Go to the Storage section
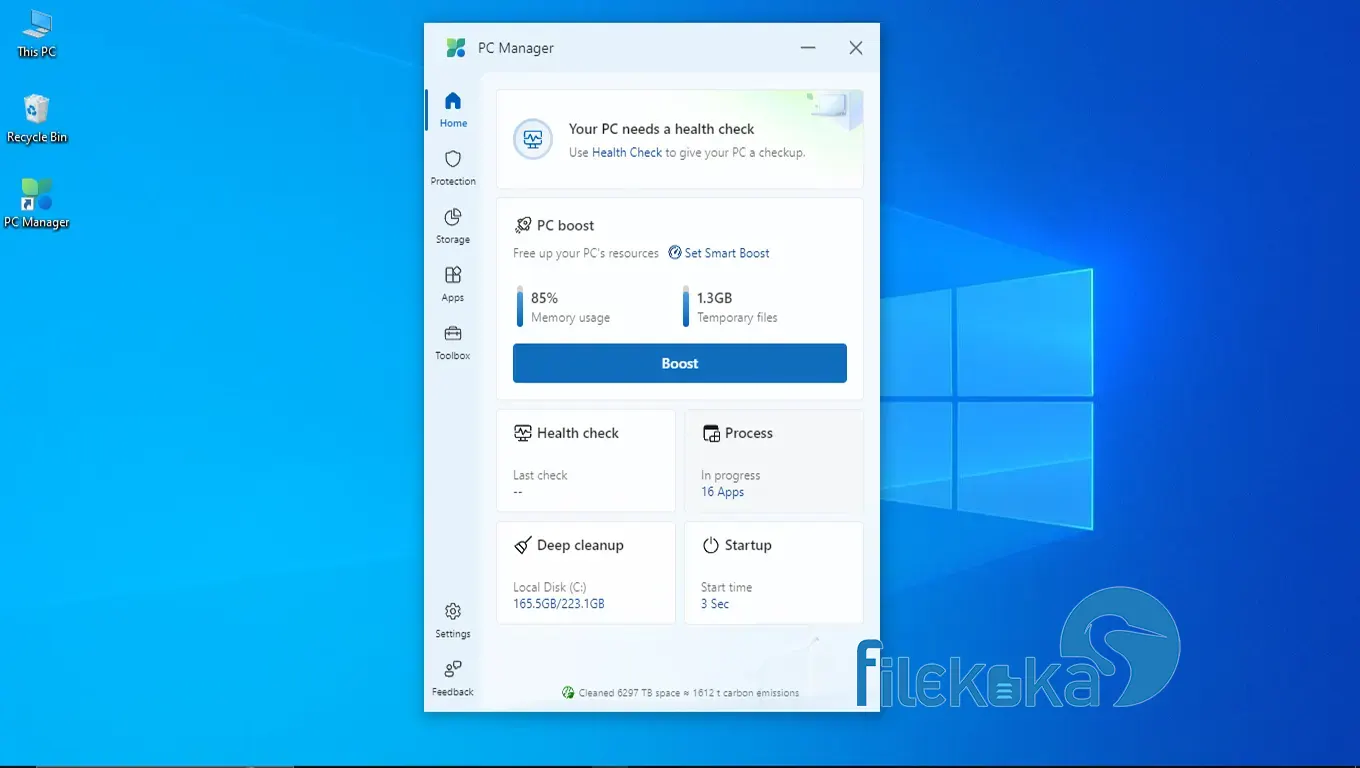The width and height of the screenshot is (1360, 768). click(453, 226)
